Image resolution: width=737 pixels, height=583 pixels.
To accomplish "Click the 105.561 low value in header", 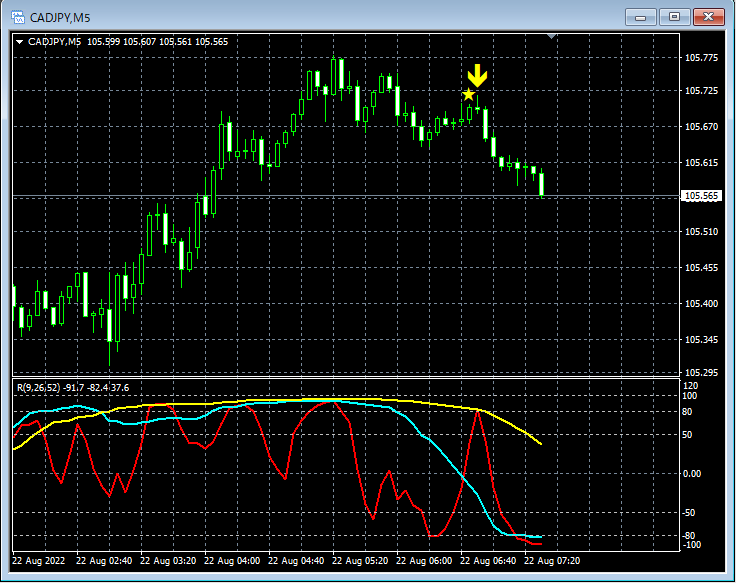I will click(175, 42).
